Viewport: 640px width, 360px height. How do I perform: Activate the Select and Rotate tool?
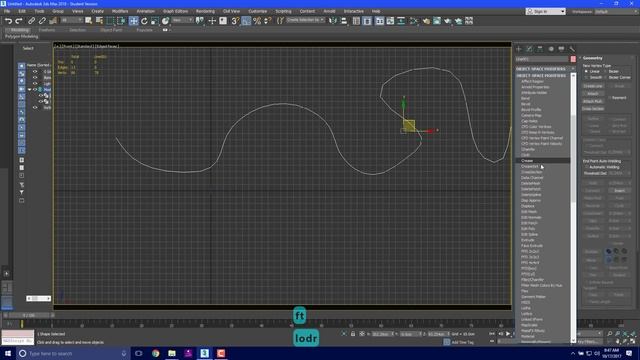point(144,21)
